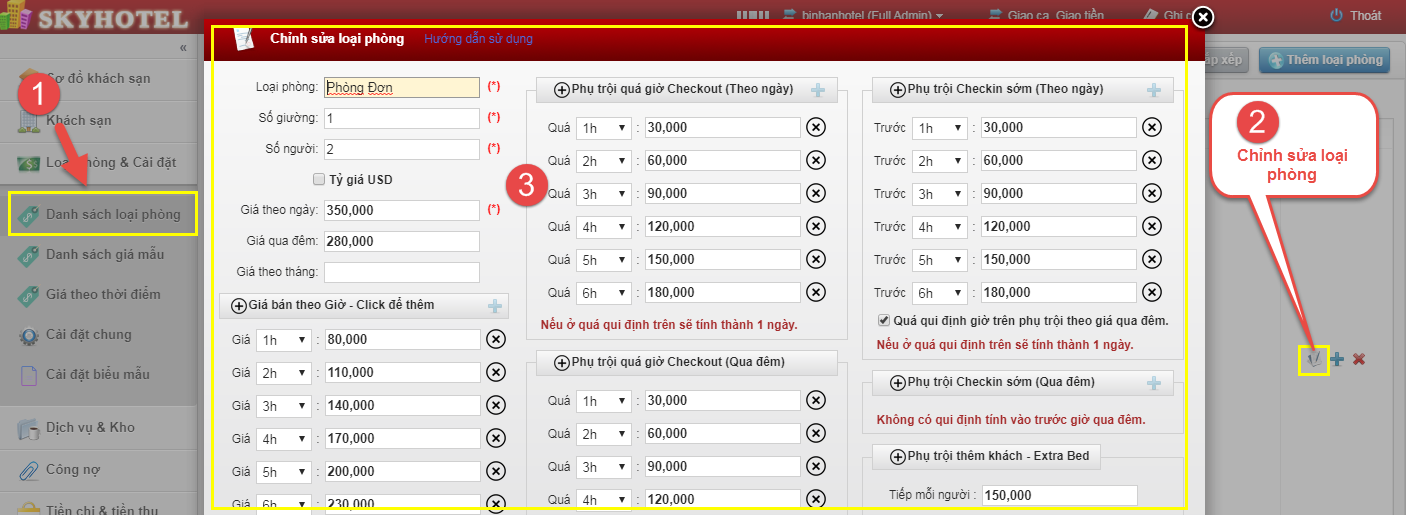Click the pencil edit room type icon

pyautogui.click(x=1314, y=359)
